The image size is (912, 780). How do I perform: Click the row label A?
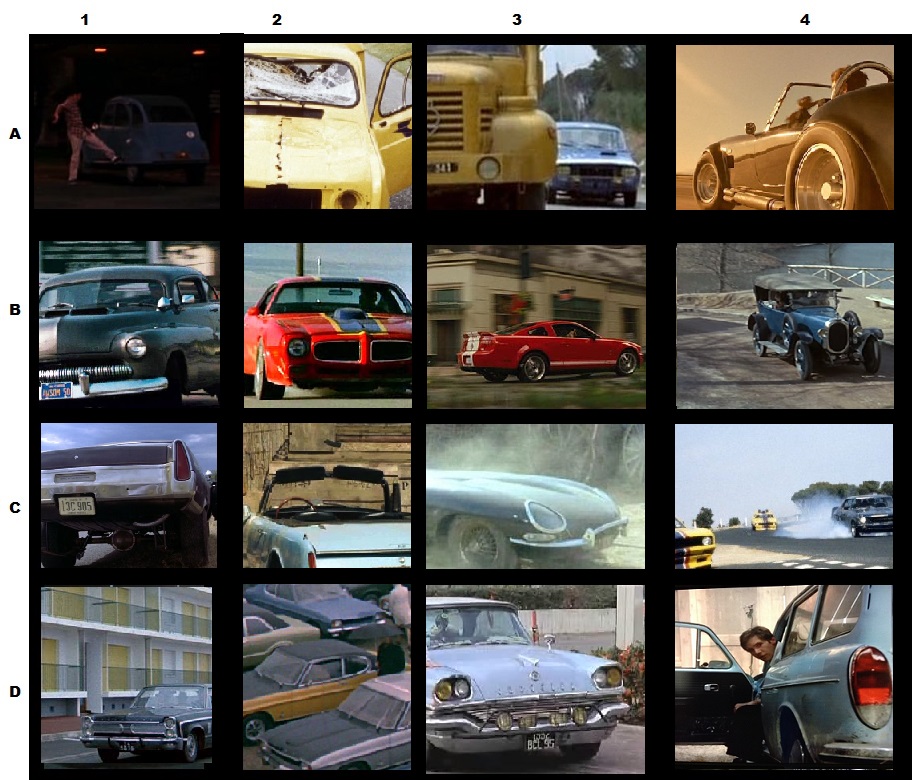click(x=15, y=134)
